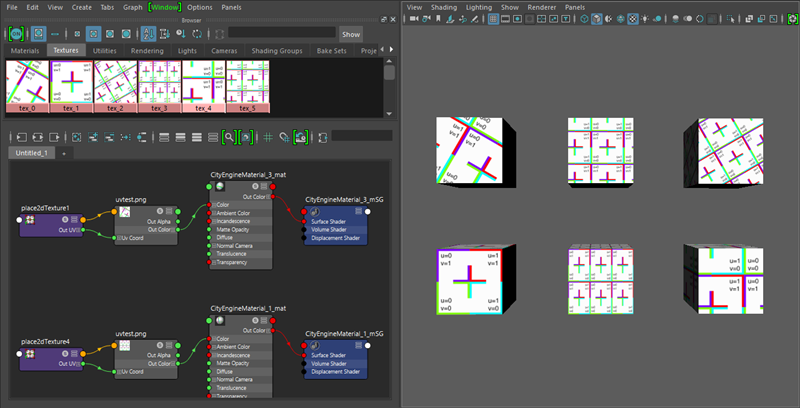Click the search magnifier icon in the graph toolbar
This screenshot has height=408, width=800.
pyautogui.click(x=229, y=136)
